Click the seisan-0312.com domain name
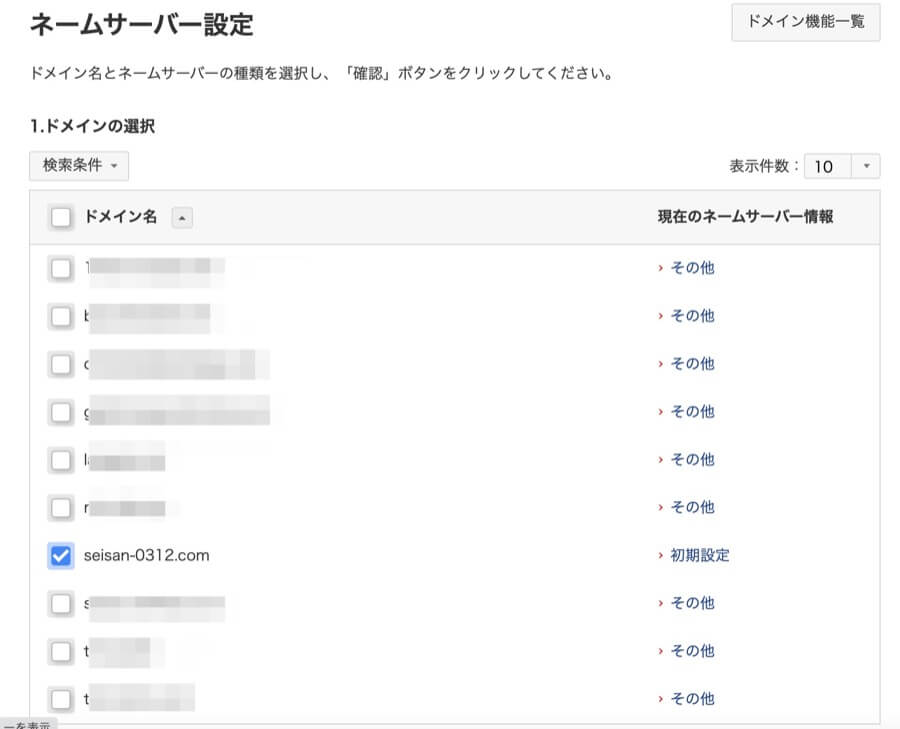 pos(147,555)
